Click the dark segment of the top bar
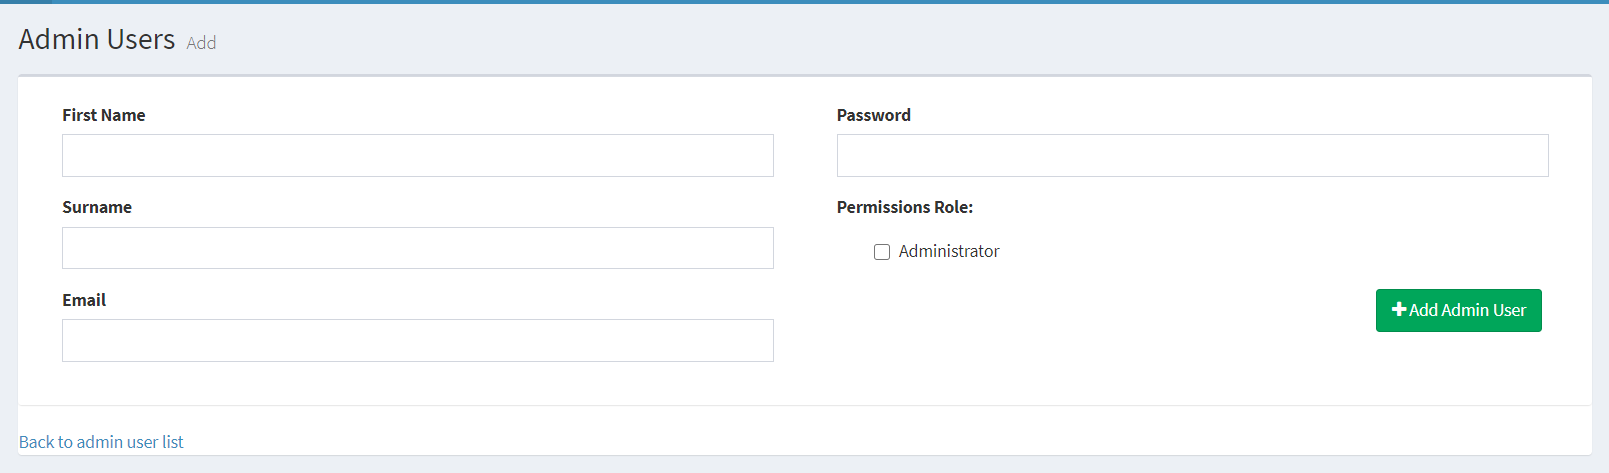1609x473 pixels. [x=25, y=1]
